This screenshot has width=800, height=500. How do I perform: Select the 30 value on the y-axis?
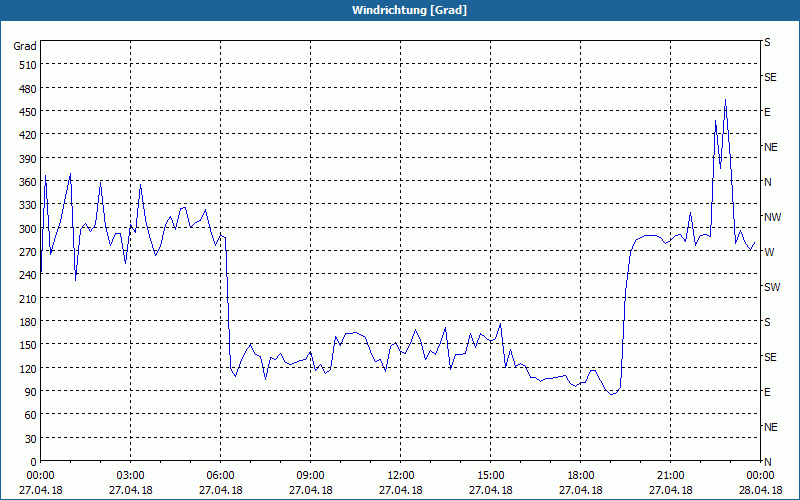pyautogui.click(x=31, y=439)
